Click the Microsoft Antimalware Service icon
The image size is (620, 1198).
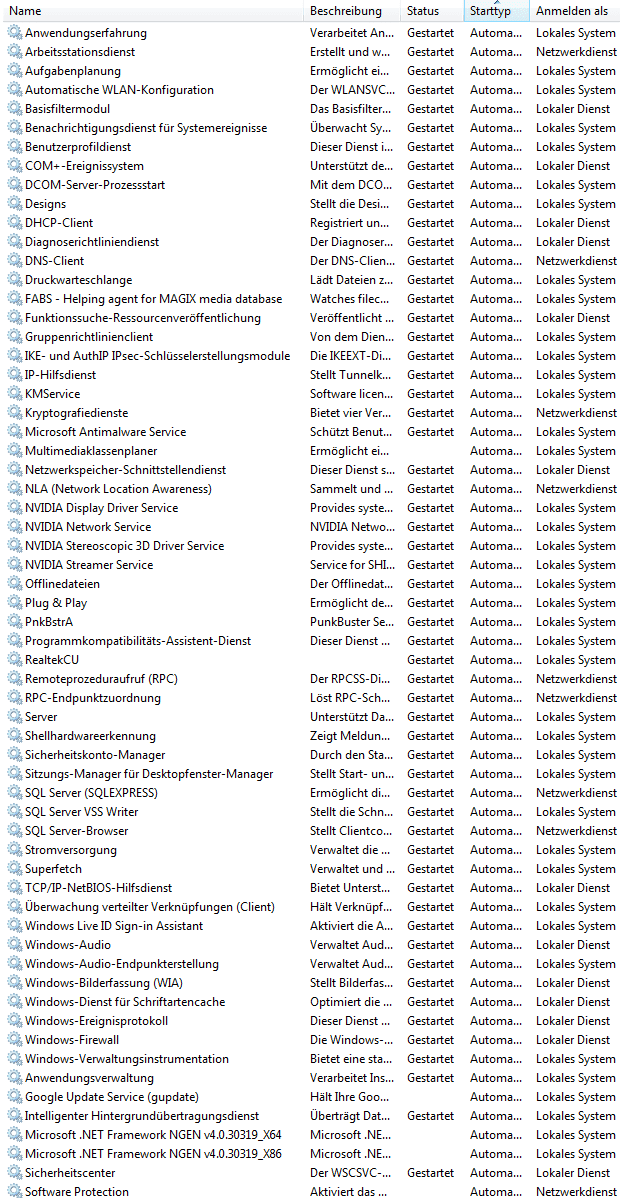pos(15,432)
